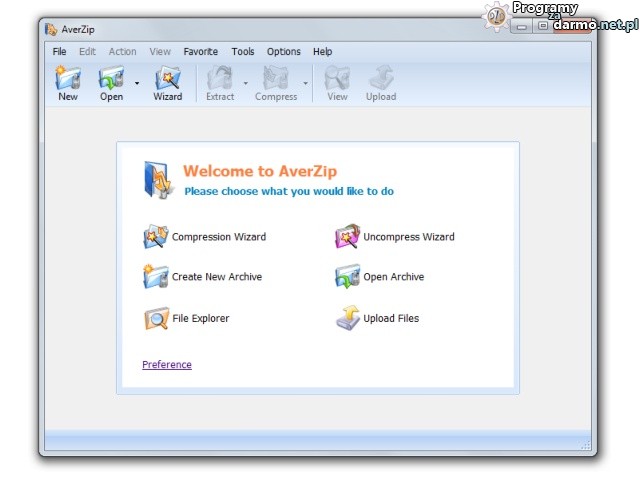Select the Create New Archive icon
Viewport: 640px width, 480px height.
tap(156, 277)
